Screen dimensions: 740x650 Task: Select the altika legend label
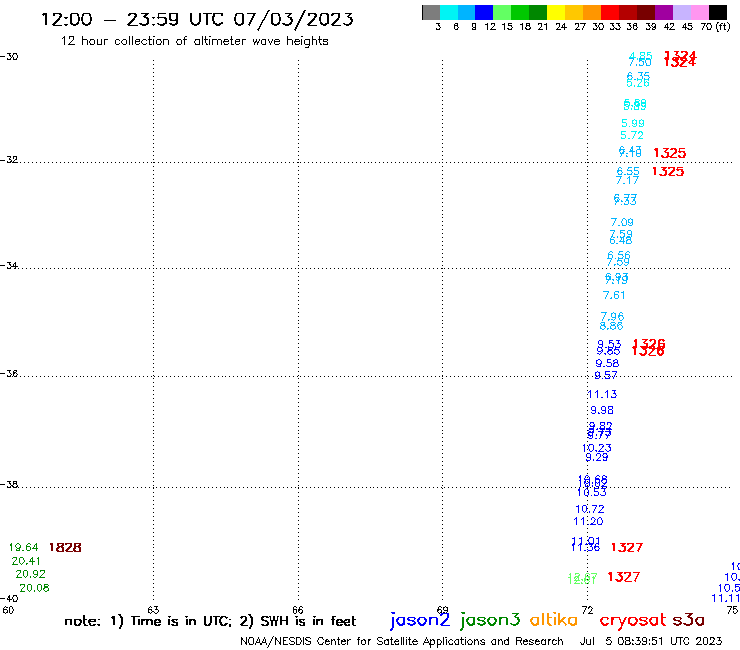click(553, 620)
